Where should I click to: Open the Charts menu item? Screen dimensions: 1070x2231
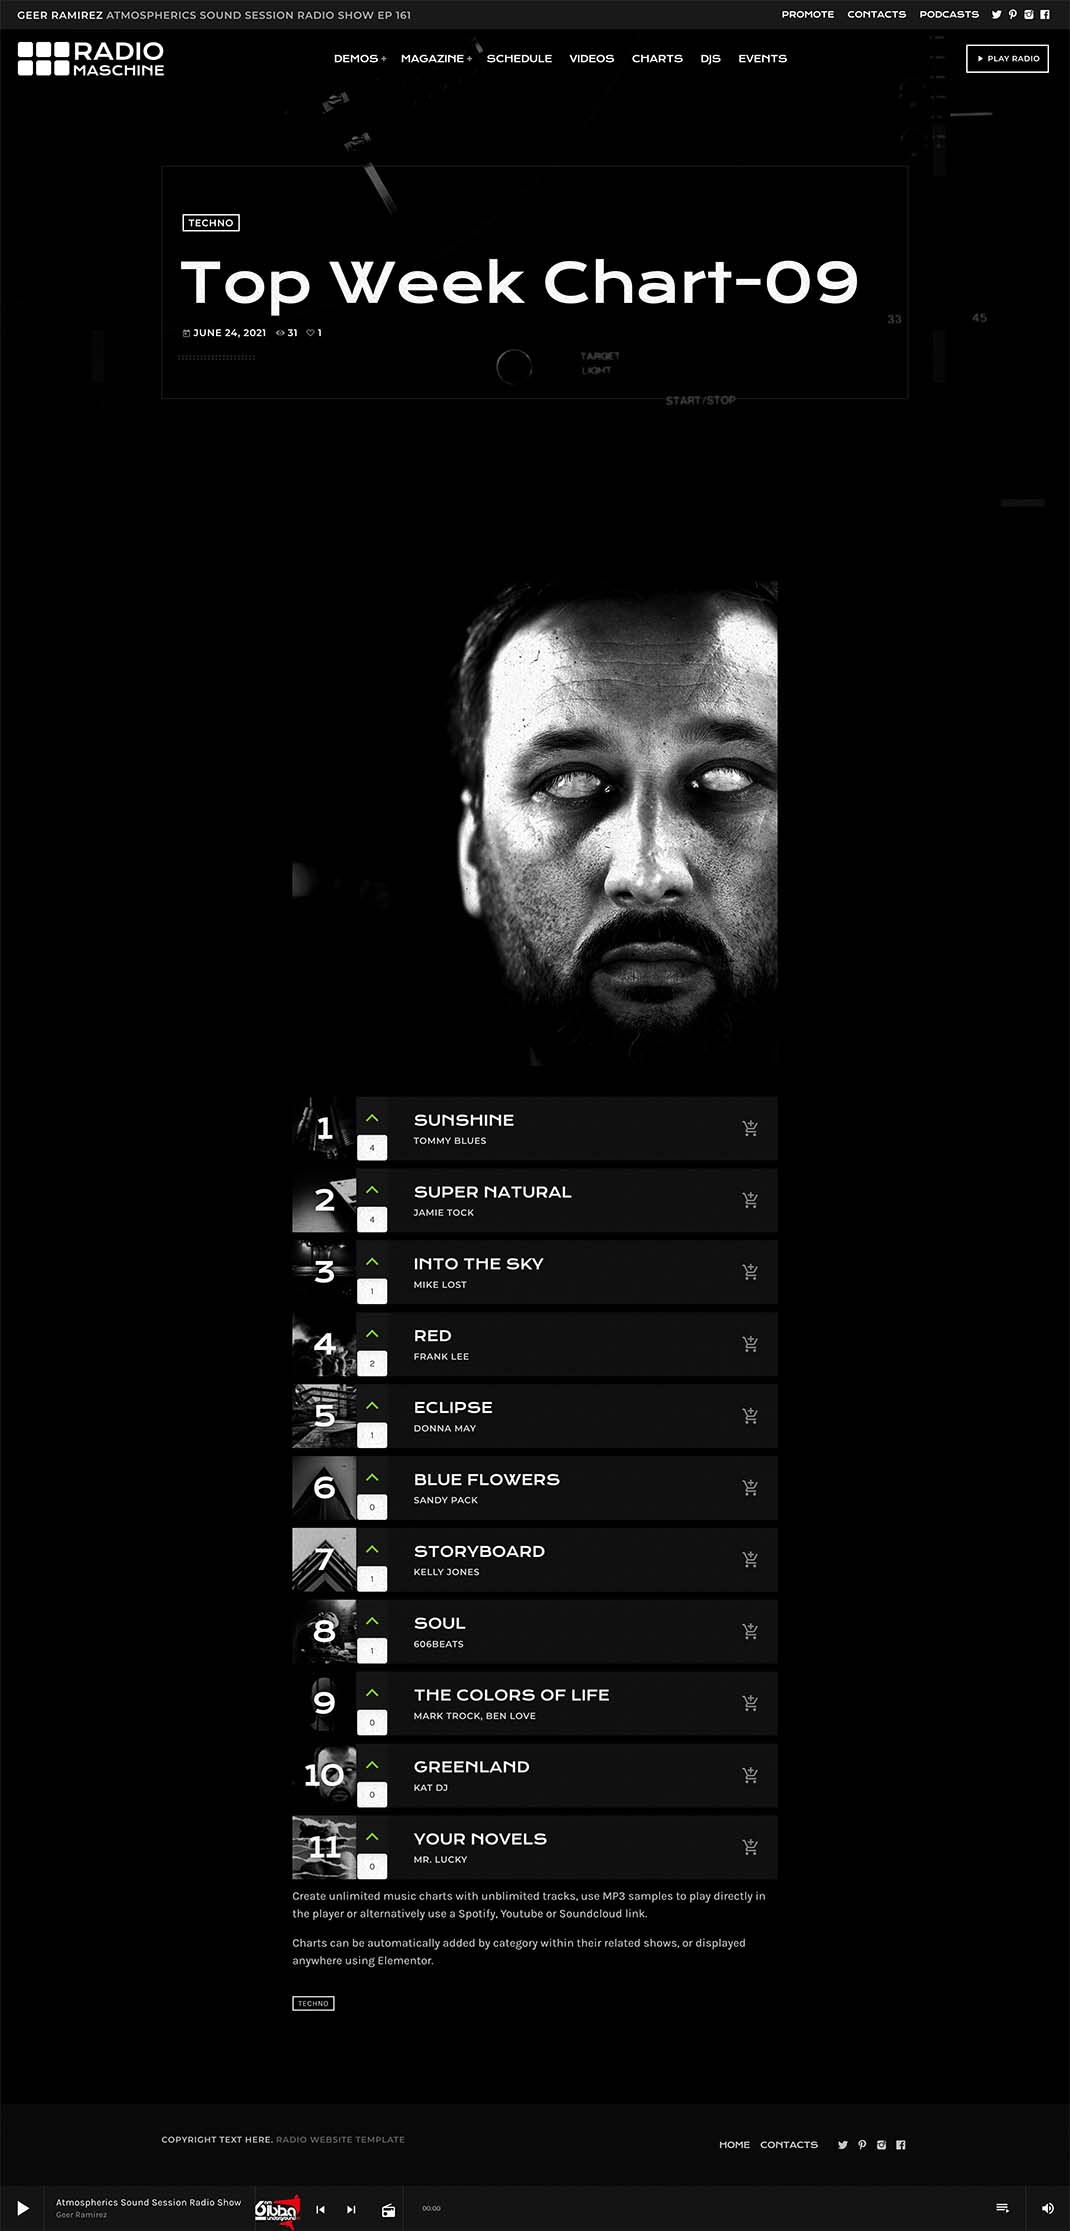pos(657,59)
